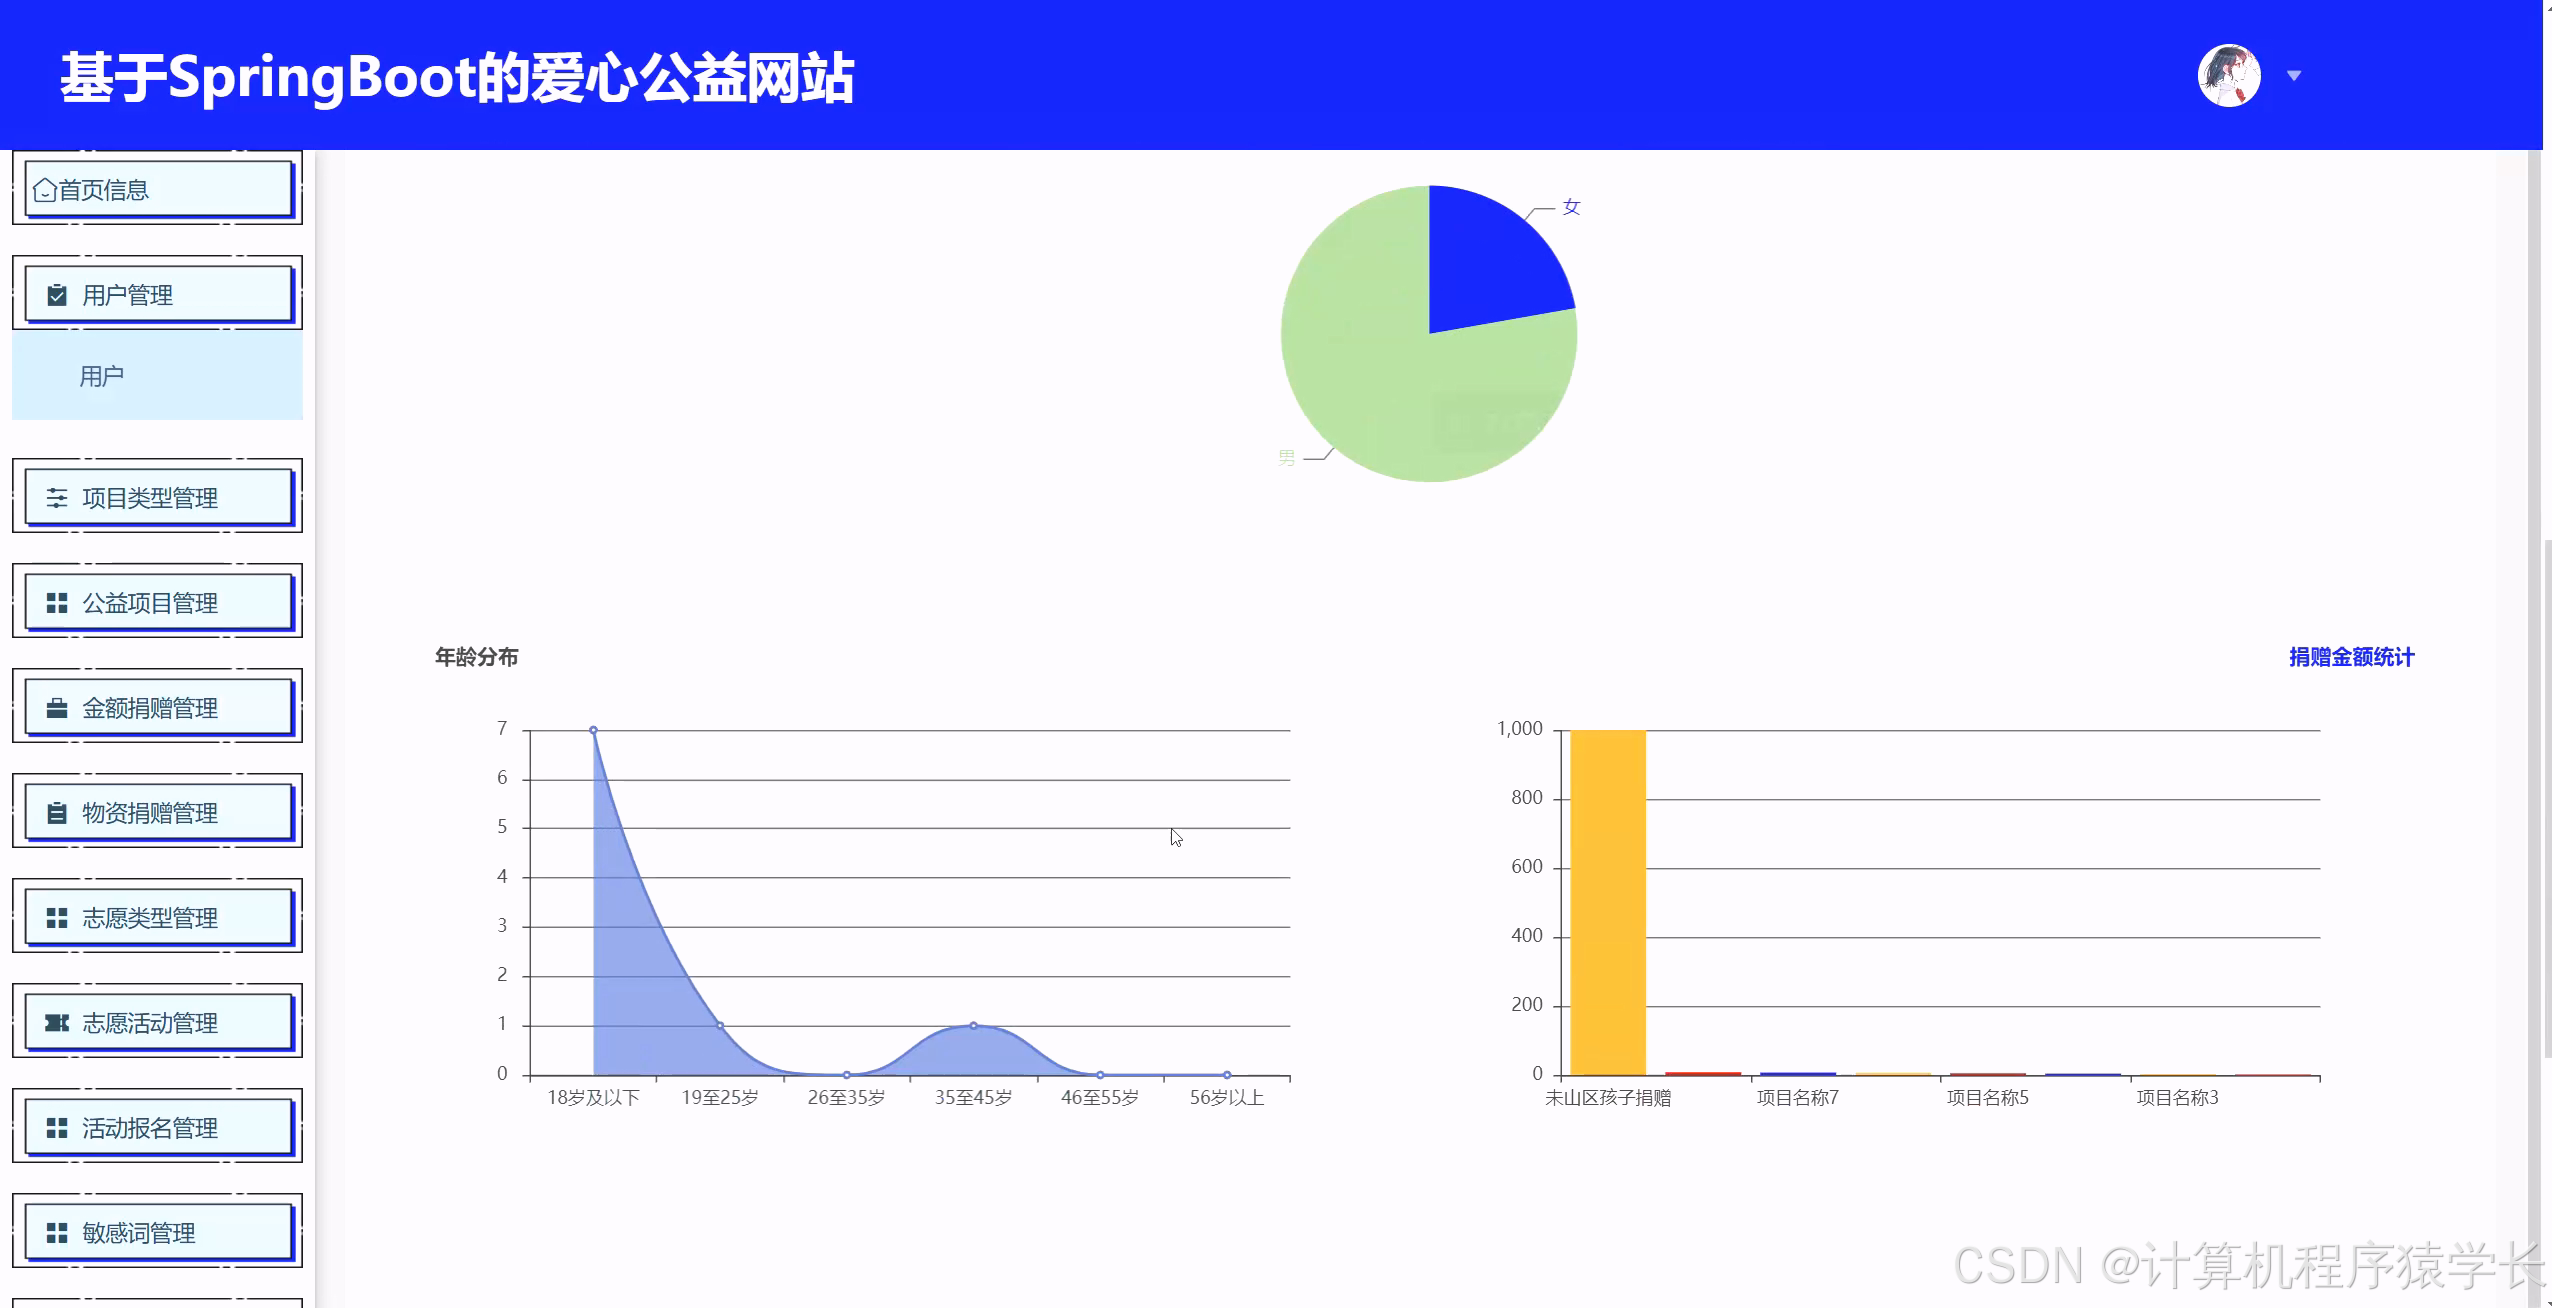
Task: Click the clipboard icon beside 用户管理
Action: tap(57, 295)
